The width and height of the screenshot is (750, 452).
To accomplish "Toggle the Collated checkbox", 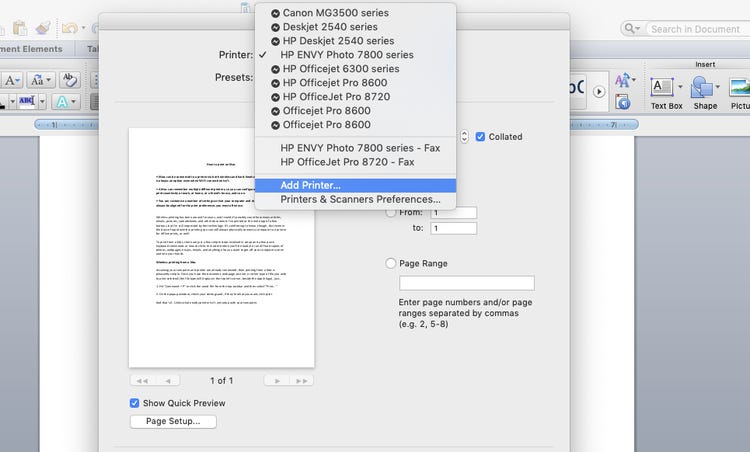I will point(480,137).
